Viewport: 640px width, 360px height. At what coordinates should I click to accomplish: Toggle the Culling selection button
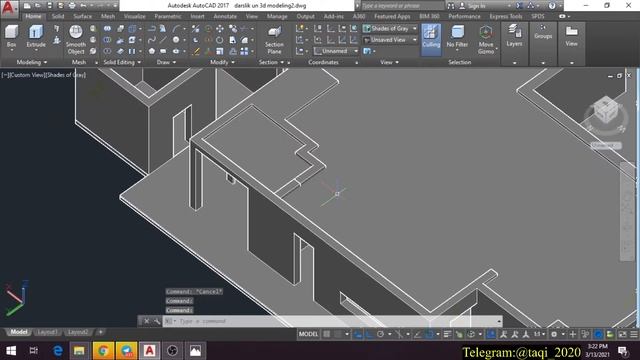click(431, 40)
